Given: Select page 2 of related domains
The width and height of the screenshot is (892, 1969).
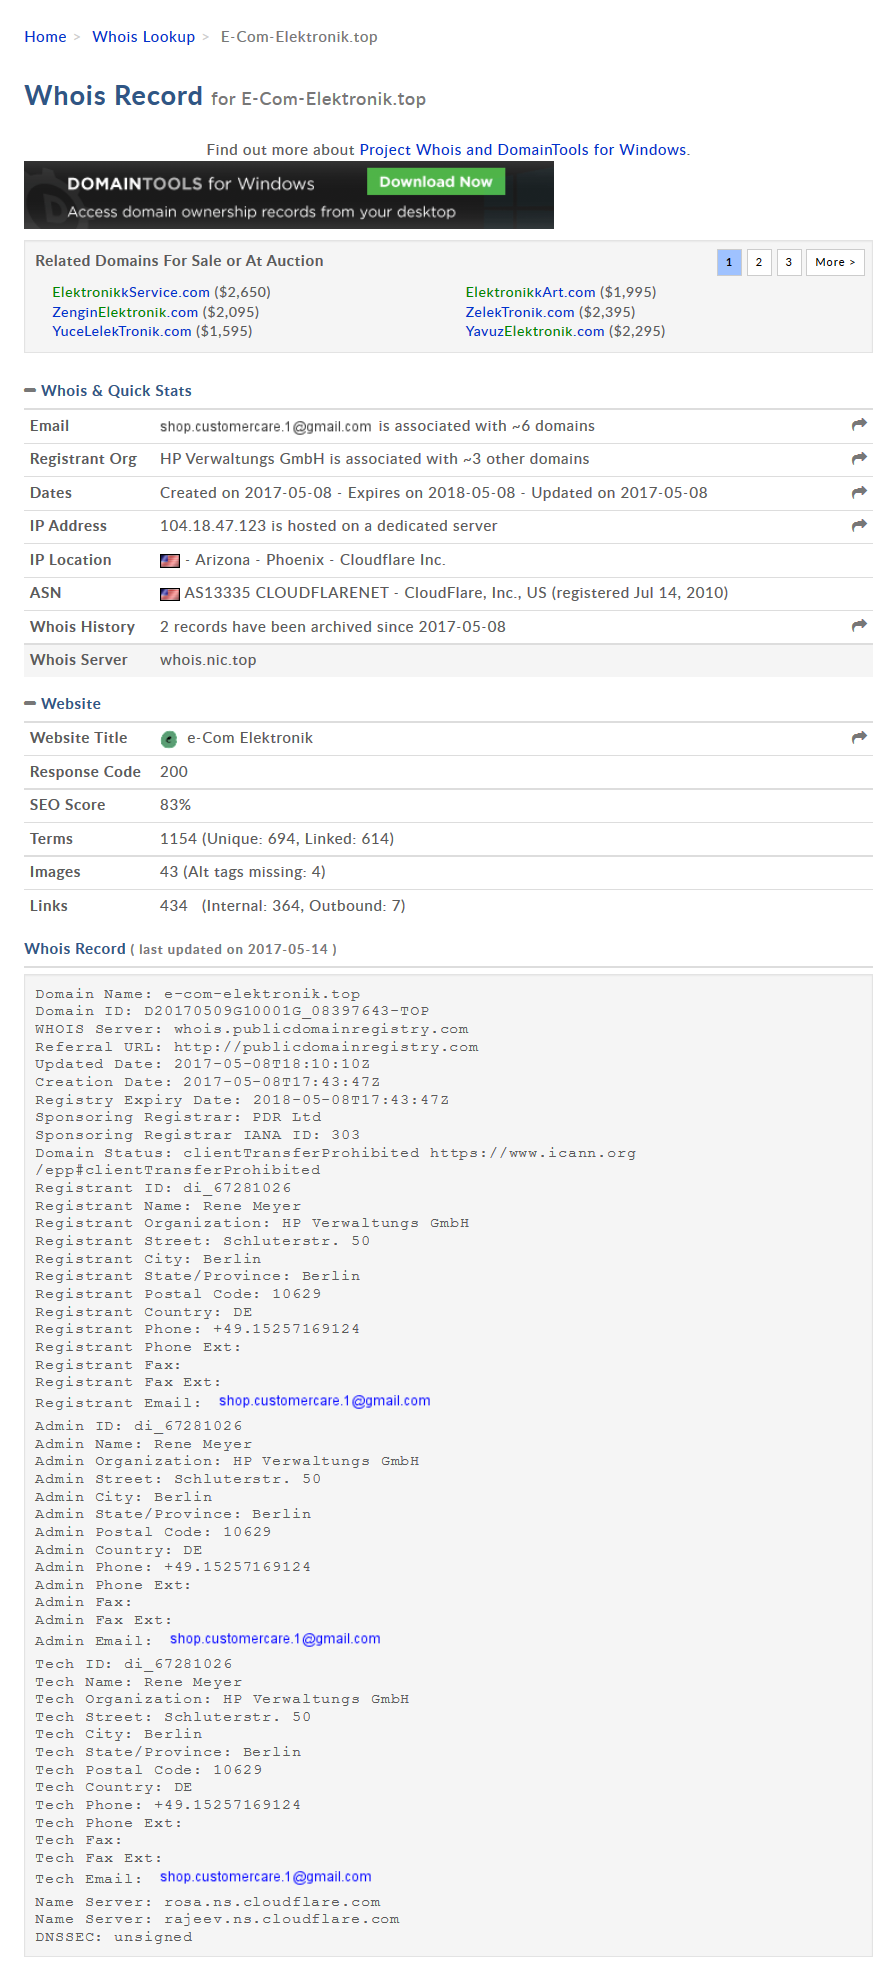Looking at the screenshot, I should pyautogui.click(x=759, y=262).
